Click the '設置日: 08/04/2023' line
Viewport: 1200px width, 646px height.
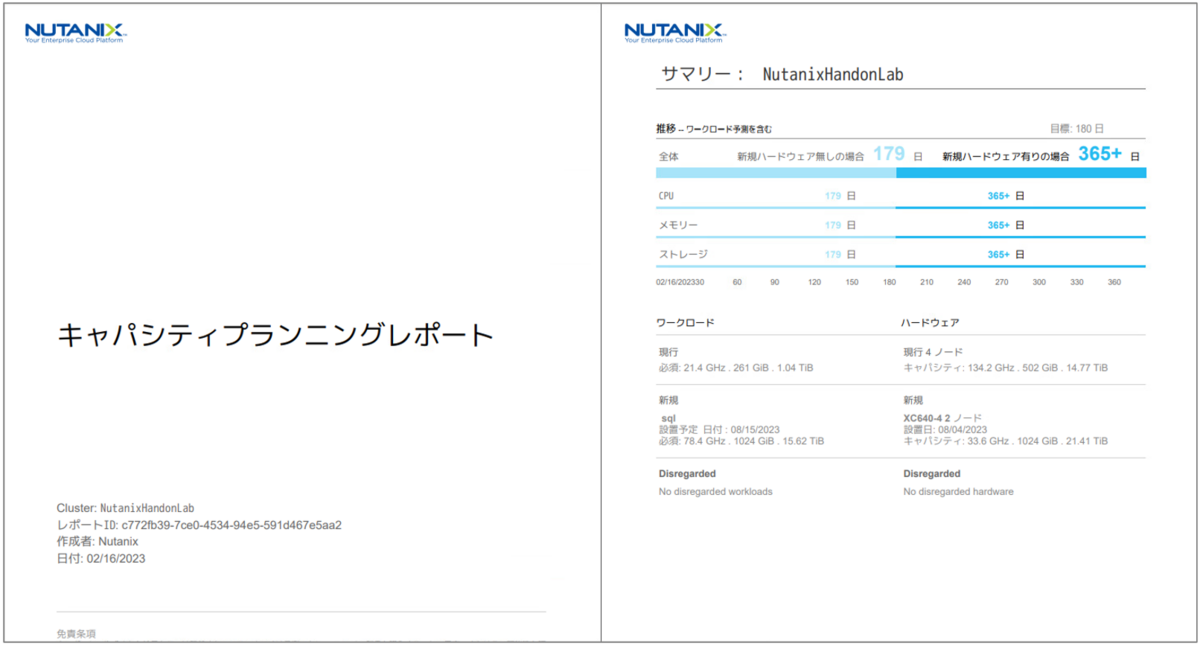[x=945, y=429]
